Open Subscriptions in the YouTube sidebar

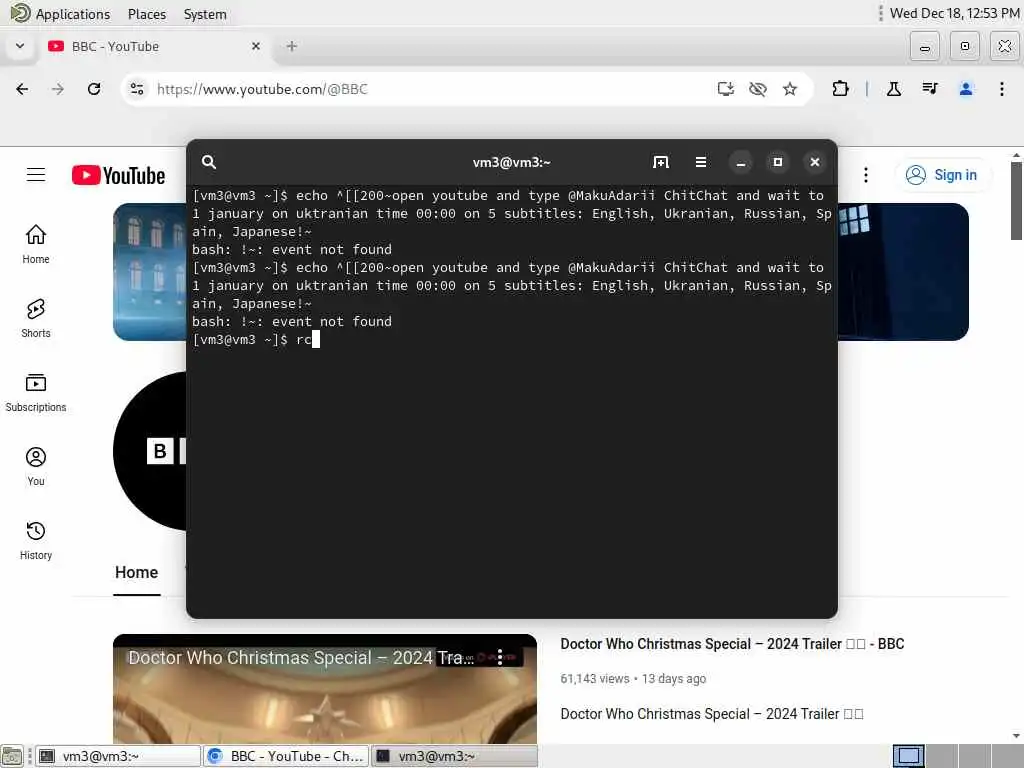pos(36,392)
